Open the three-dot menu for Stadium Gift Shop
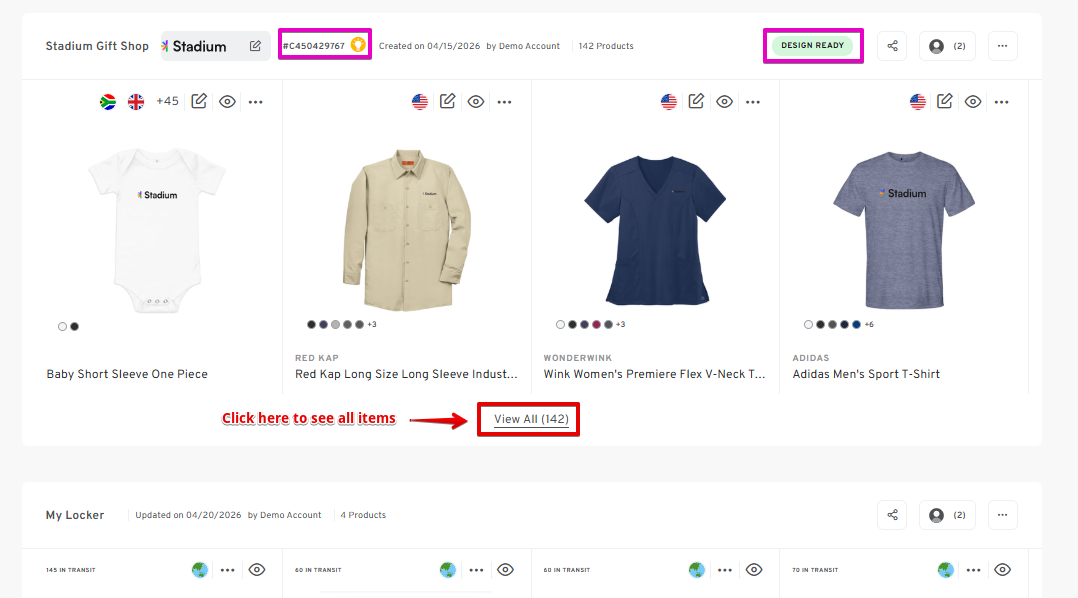1078x598 pixels. [1002, 46]
